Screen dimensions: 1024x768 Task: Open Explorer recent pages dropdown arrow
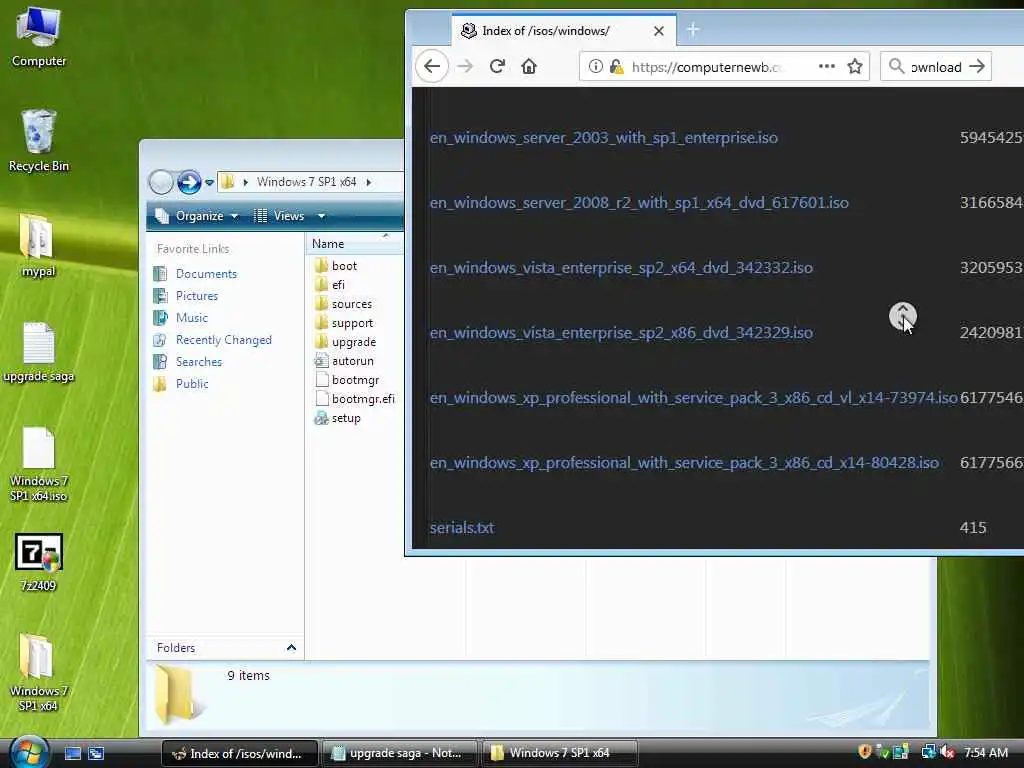(x=209, y=183)
